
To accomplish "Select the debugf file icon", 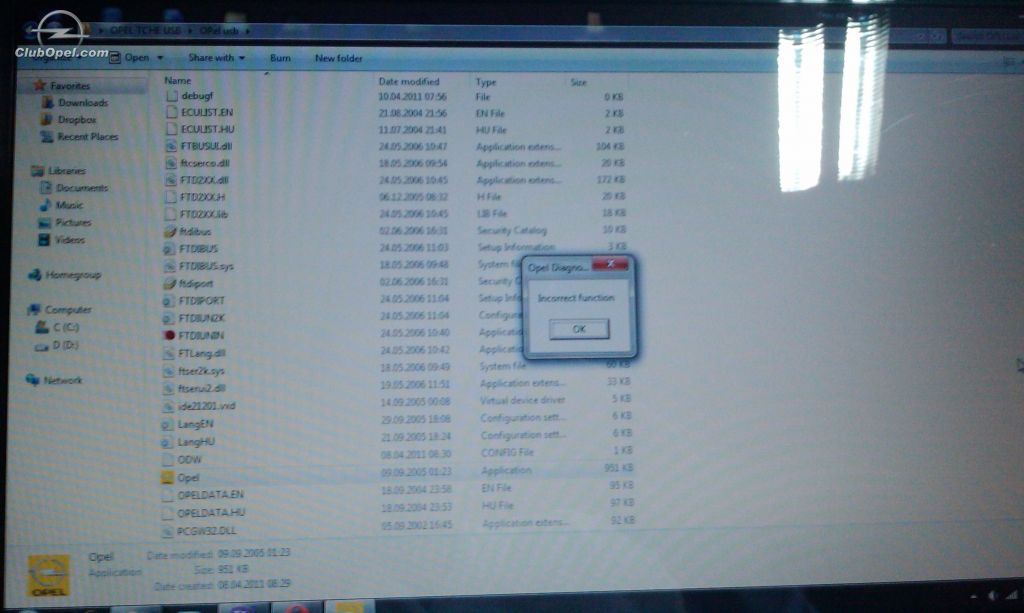I will (x=172, y=95).
